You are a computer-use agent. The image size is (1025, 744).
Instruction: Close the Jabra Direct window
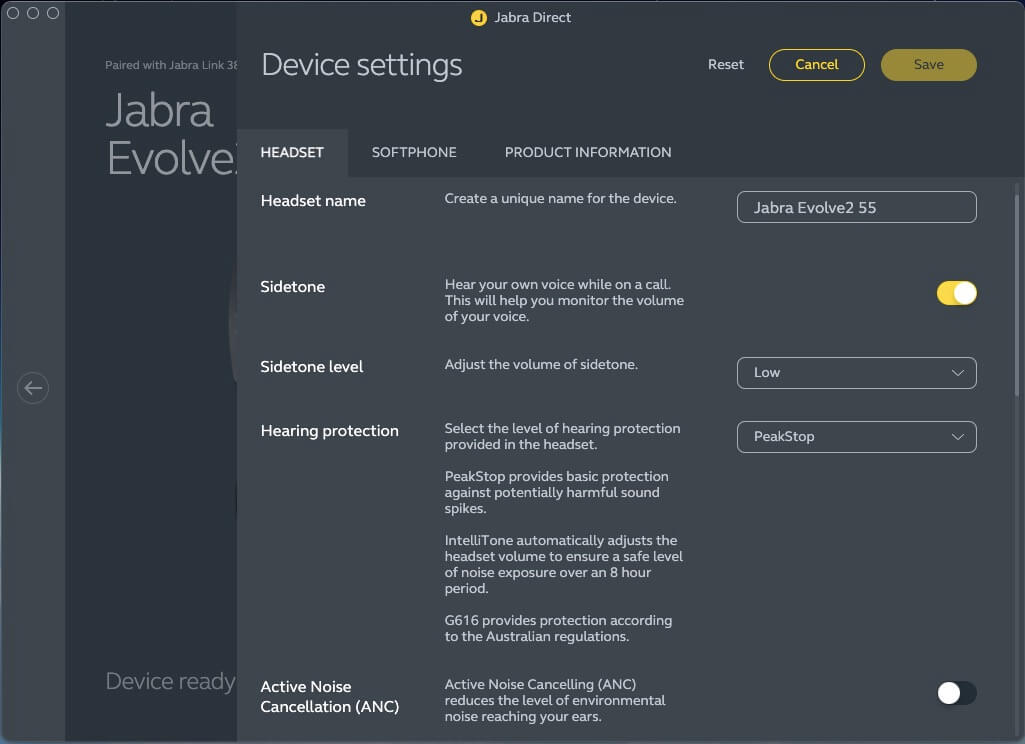coord(14,13)
